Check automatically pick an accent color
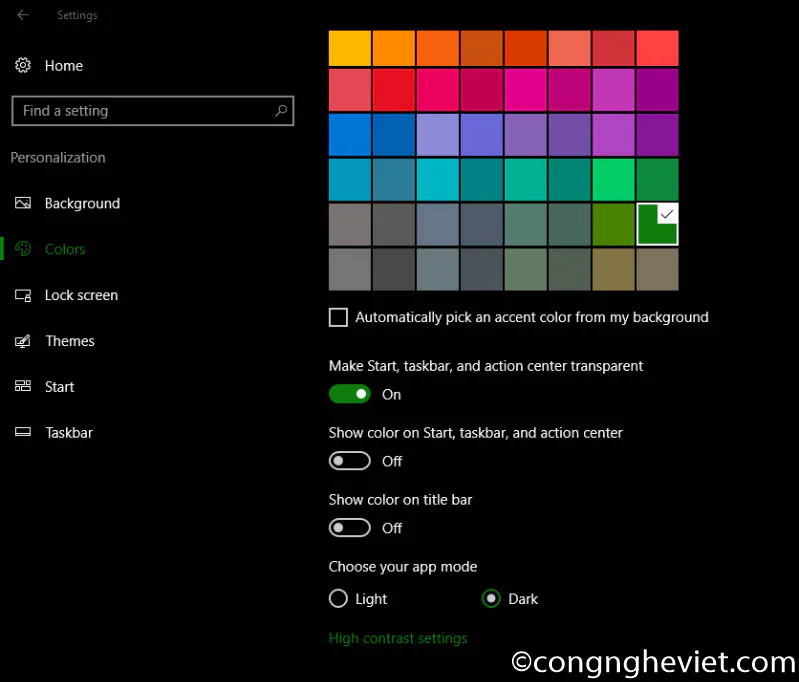Viewport: 799px width, 682px height. point(338,317)
